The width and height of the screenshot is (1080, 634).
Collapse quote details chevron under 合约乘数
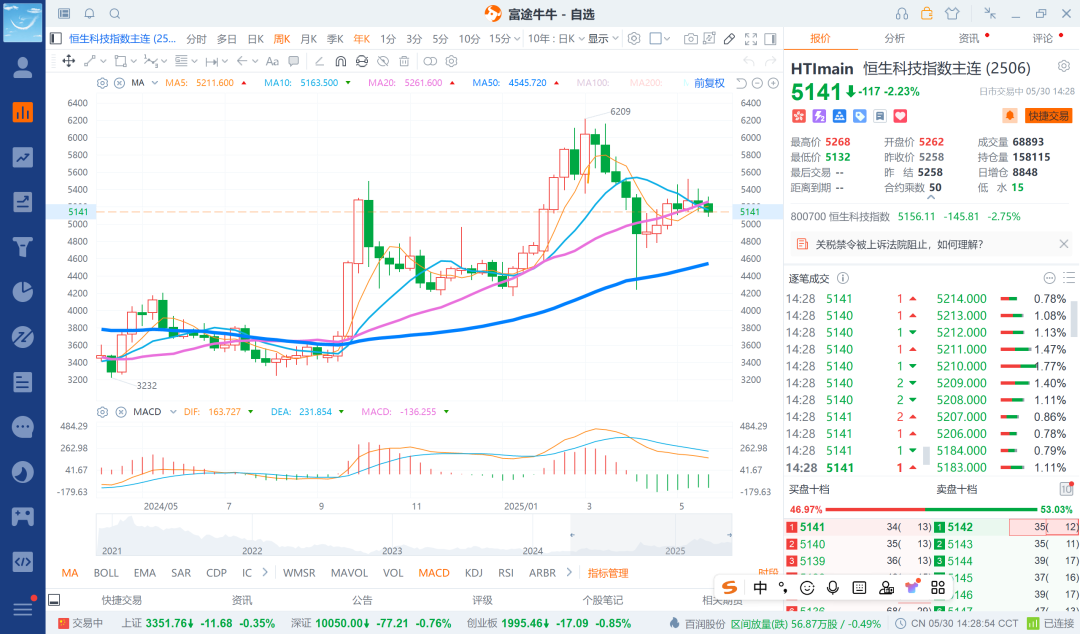click(931, 198)
